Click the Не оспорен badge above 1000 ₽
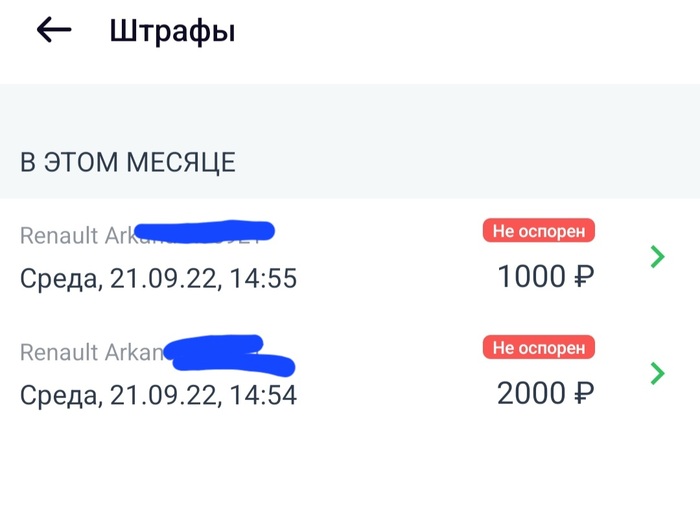This screenshot has width=700, height=505. (x=539, y=231)
